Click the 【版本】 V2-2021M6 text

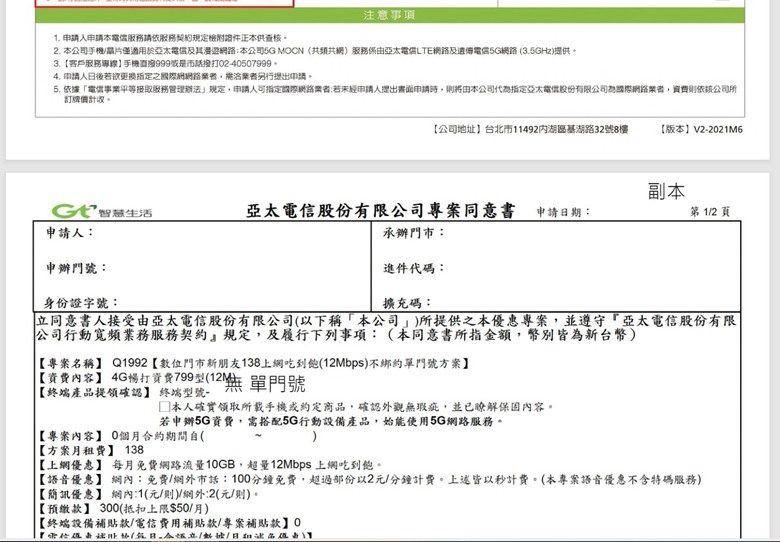click(700, 130)
